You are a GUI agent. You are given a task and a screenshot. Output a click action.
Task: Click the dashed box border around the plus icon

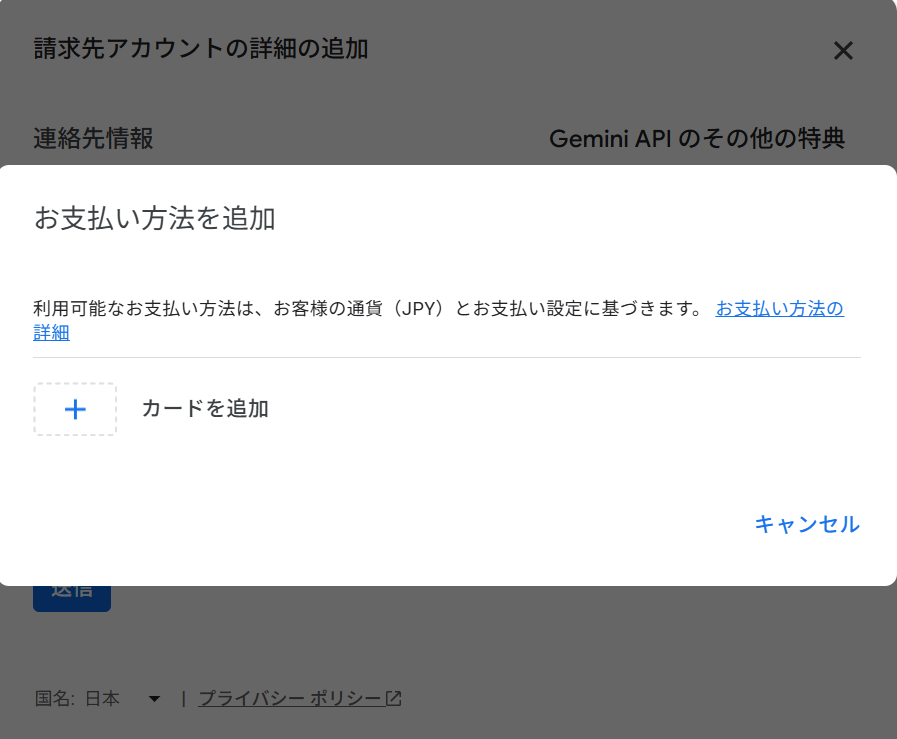pos(35,409)
